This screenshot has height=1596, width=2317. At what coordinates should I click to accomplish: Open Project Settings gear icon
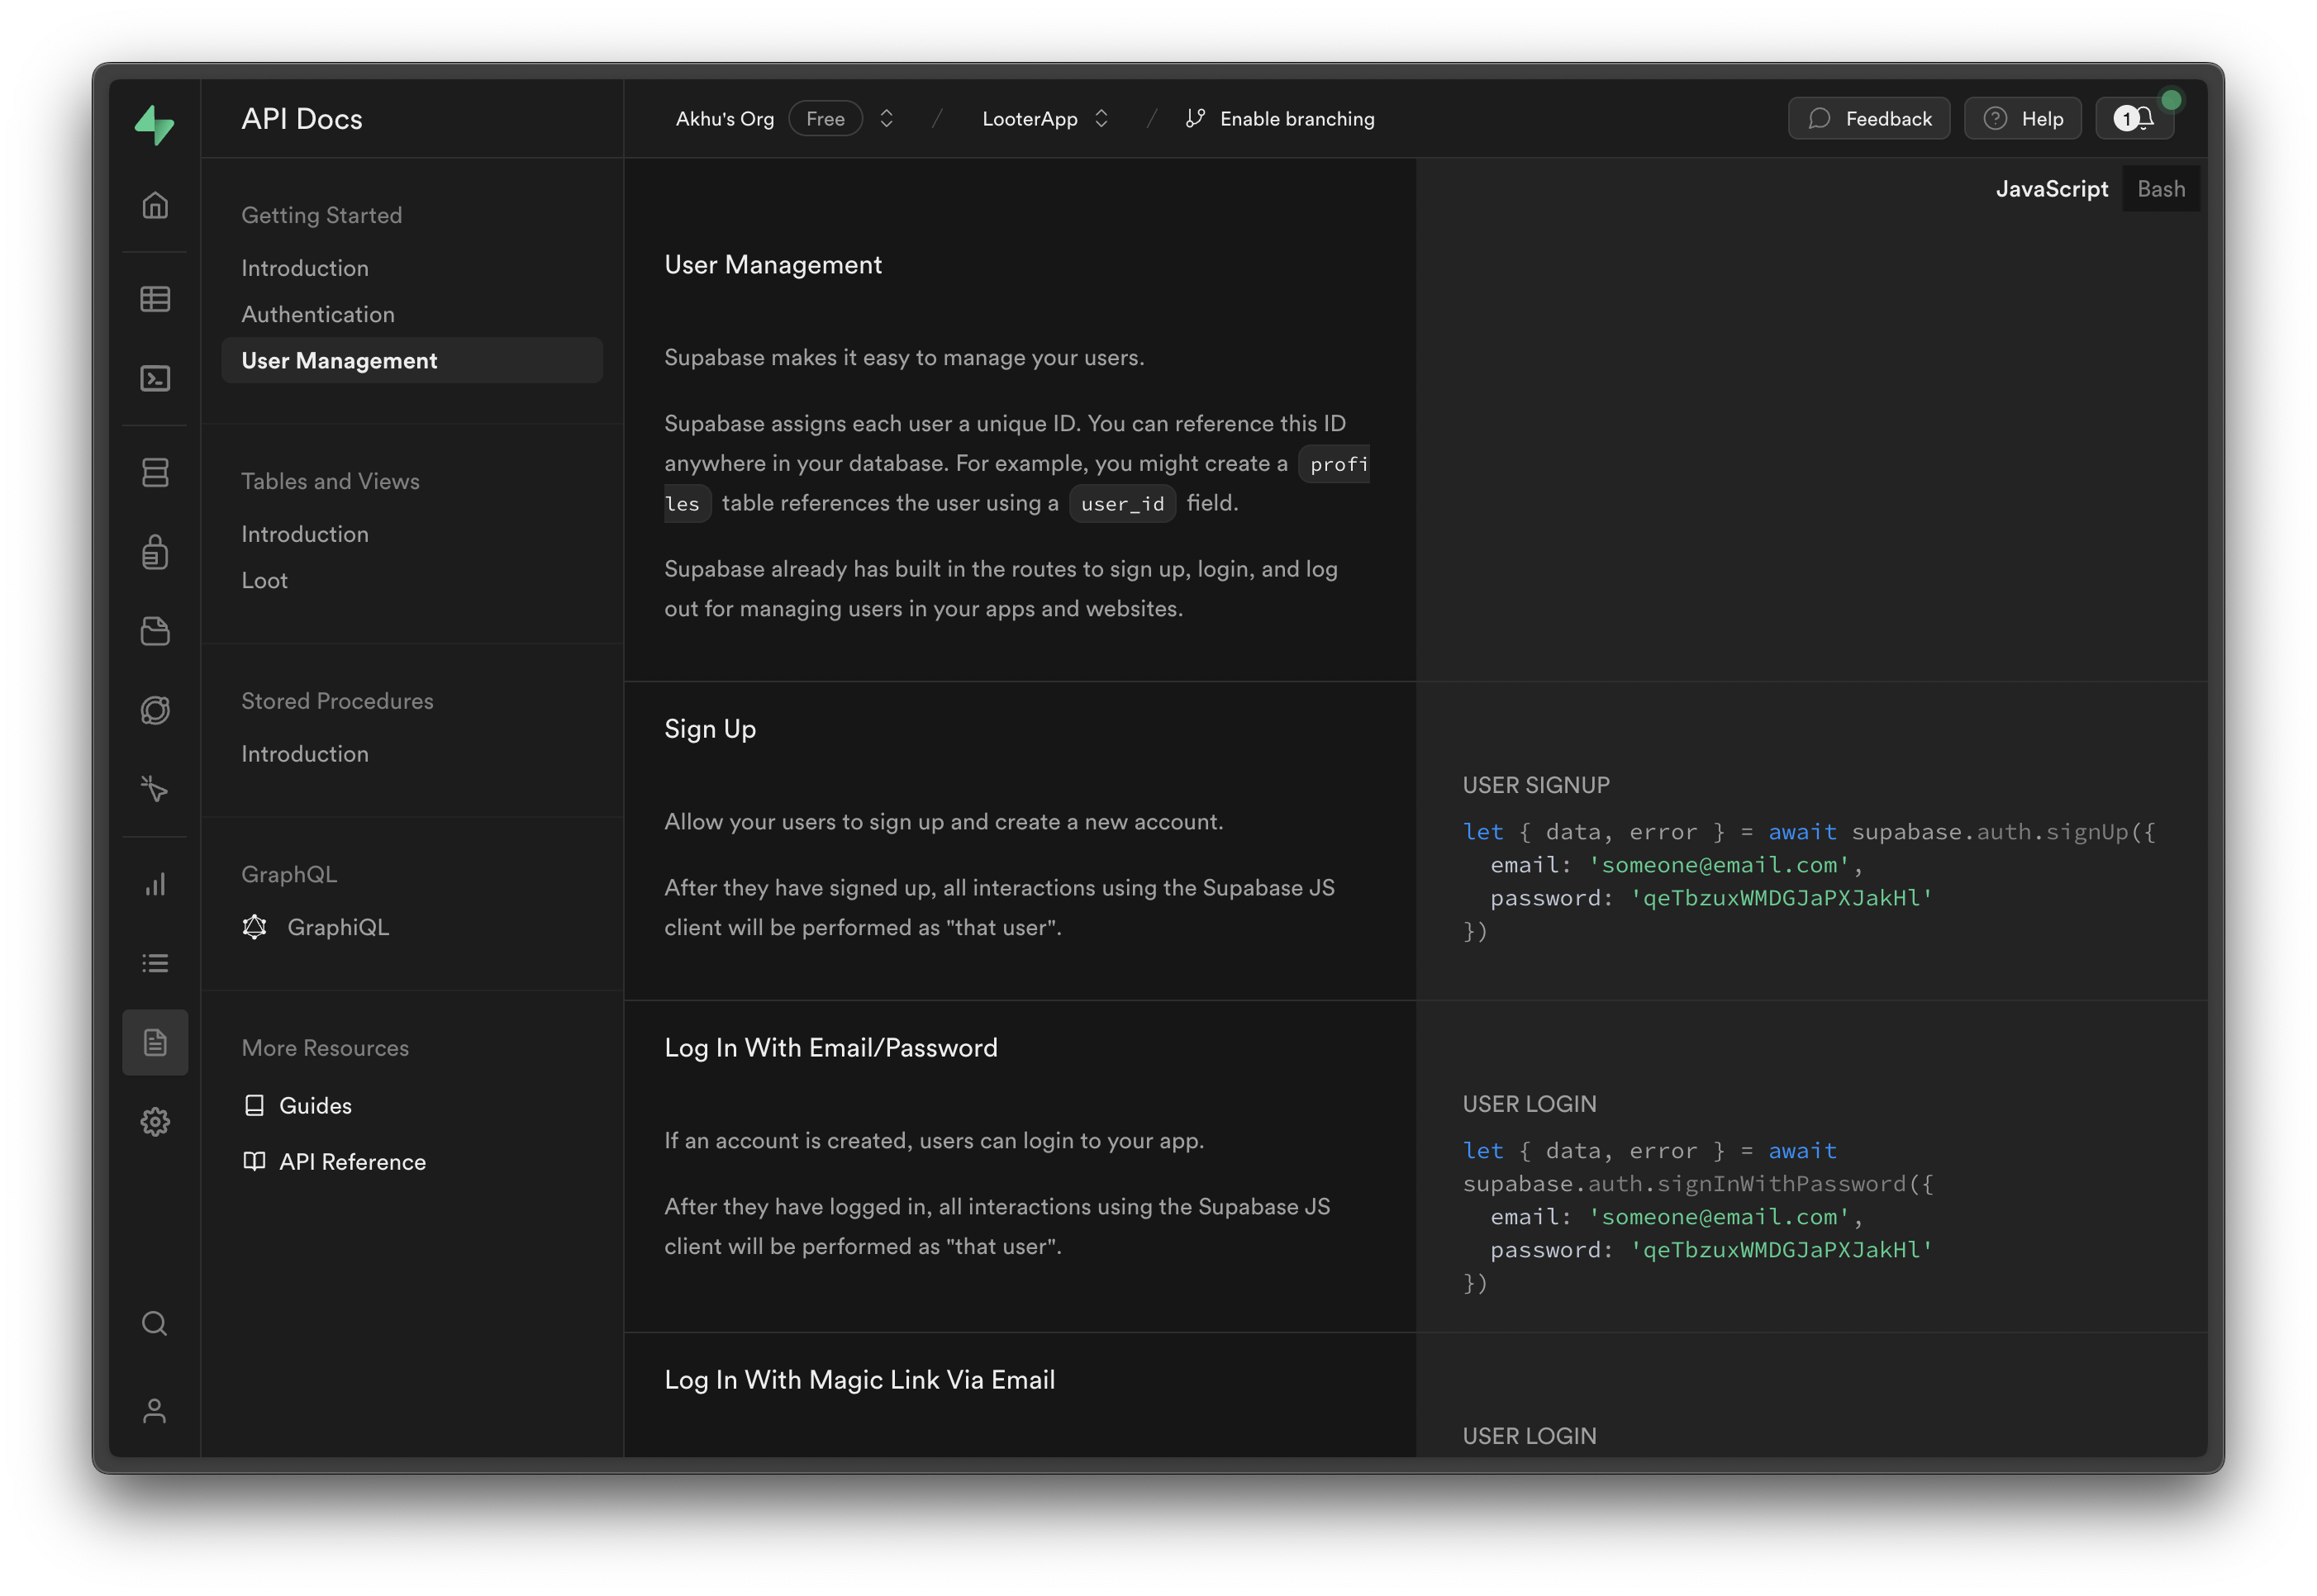point(155,1121)
